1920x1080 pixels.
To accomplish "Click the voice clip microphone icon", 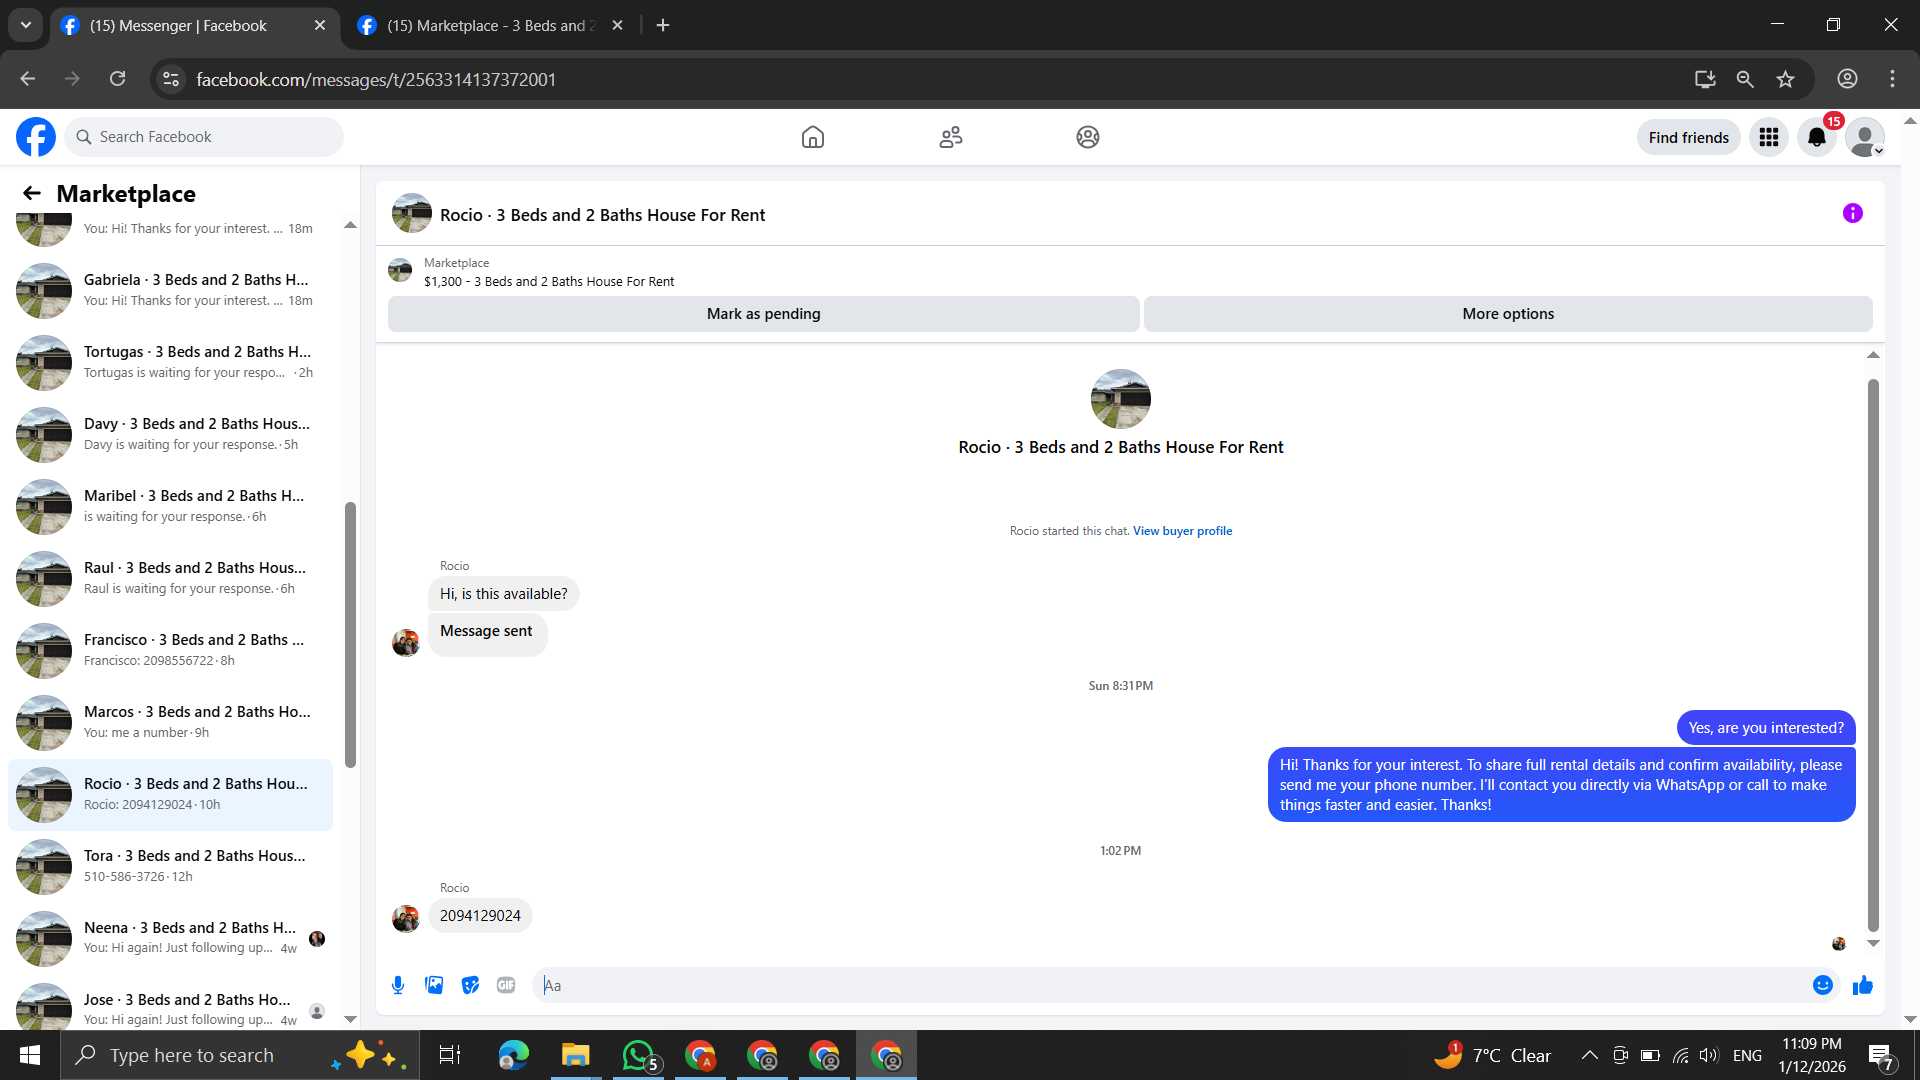I will tap(398, 985).
